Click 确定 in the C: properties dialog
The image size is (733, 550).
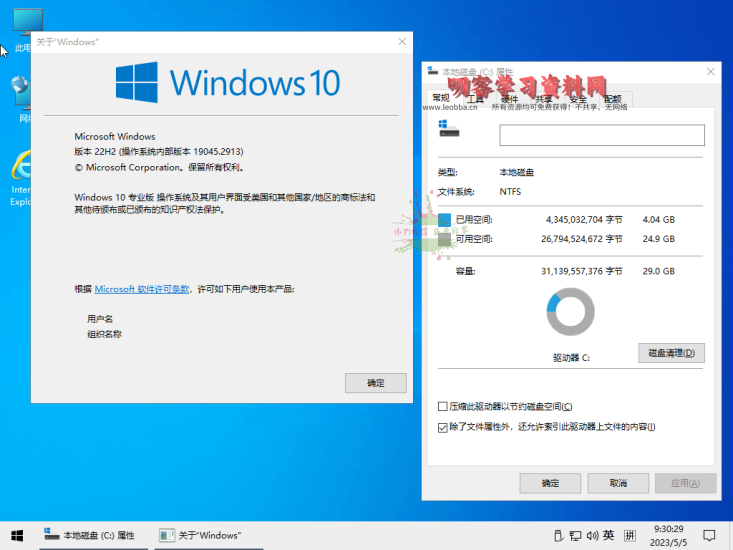click(x=550, y=483)
